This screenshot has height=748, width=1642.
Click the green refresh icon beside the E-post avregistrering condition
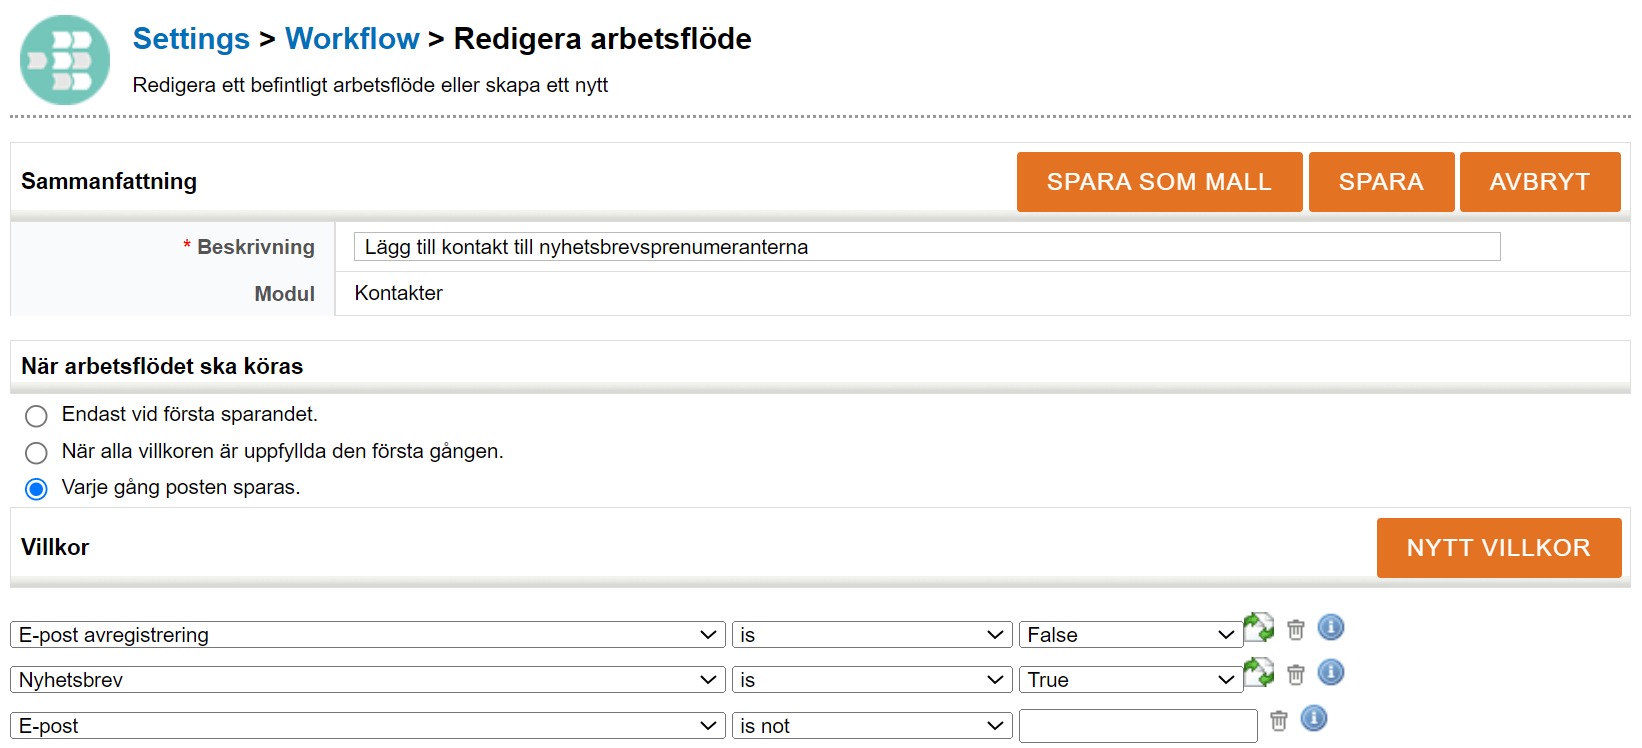[1259, 627]
